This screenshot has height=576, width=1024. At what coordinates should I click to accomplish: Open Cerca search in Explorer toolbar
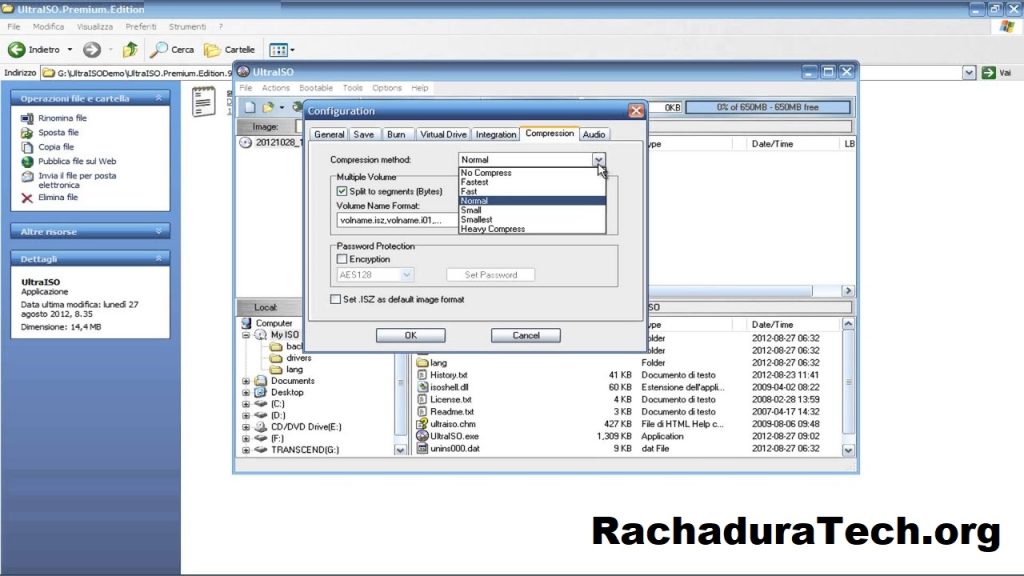[172, 50]
